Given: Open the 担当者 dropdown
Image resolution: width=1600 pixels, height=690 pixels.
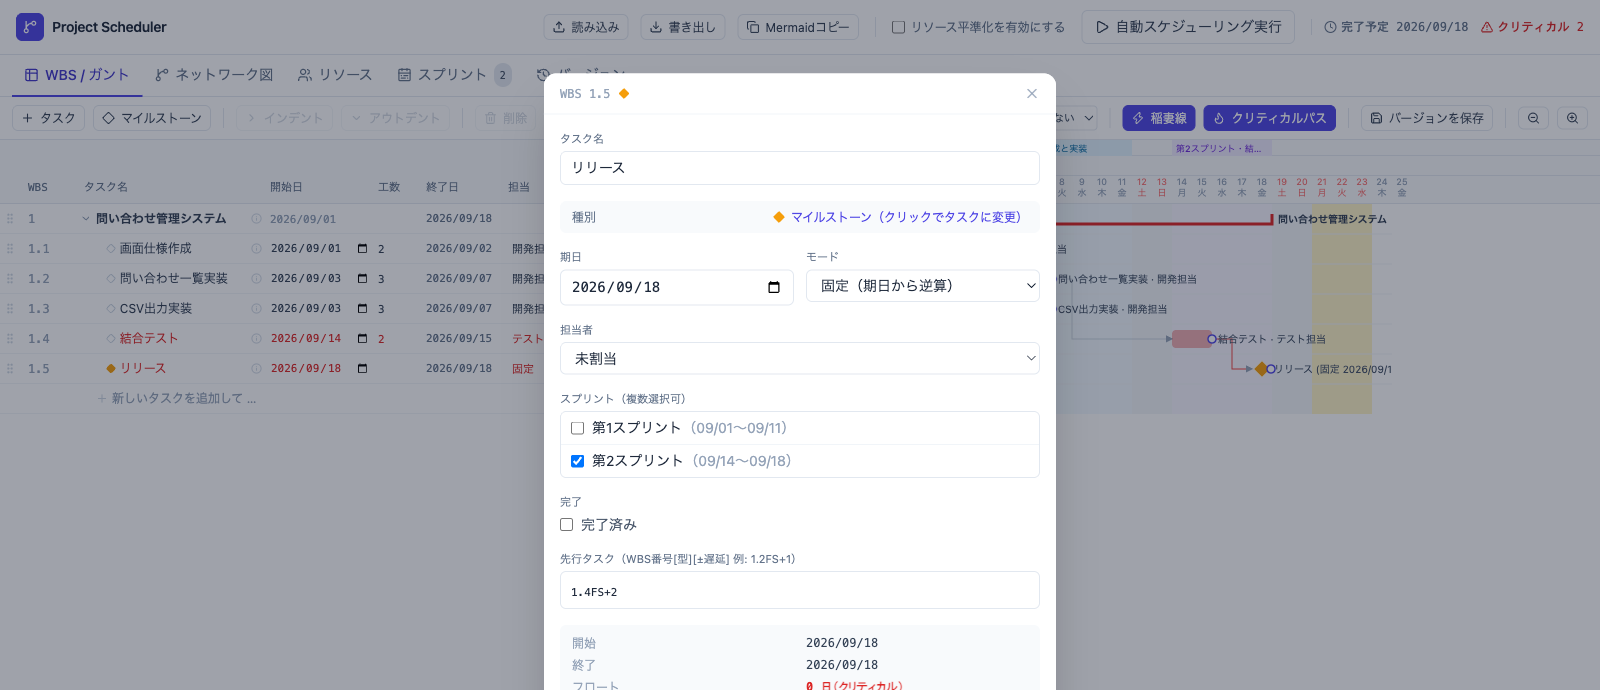Looking at the screenshot, I should [x=800, y=359].
